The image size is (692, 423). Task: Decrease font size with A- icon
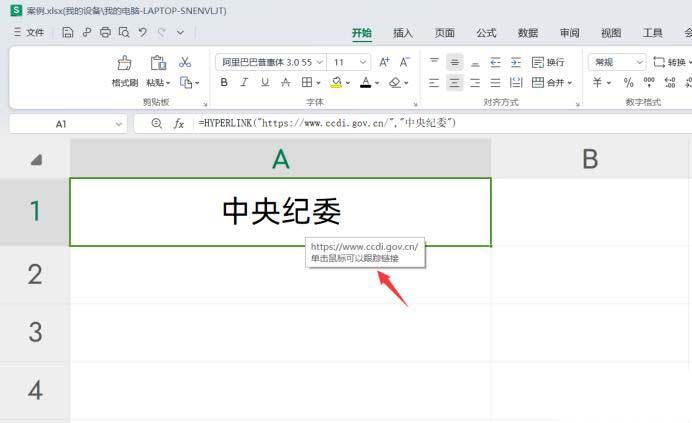point(405,62)
